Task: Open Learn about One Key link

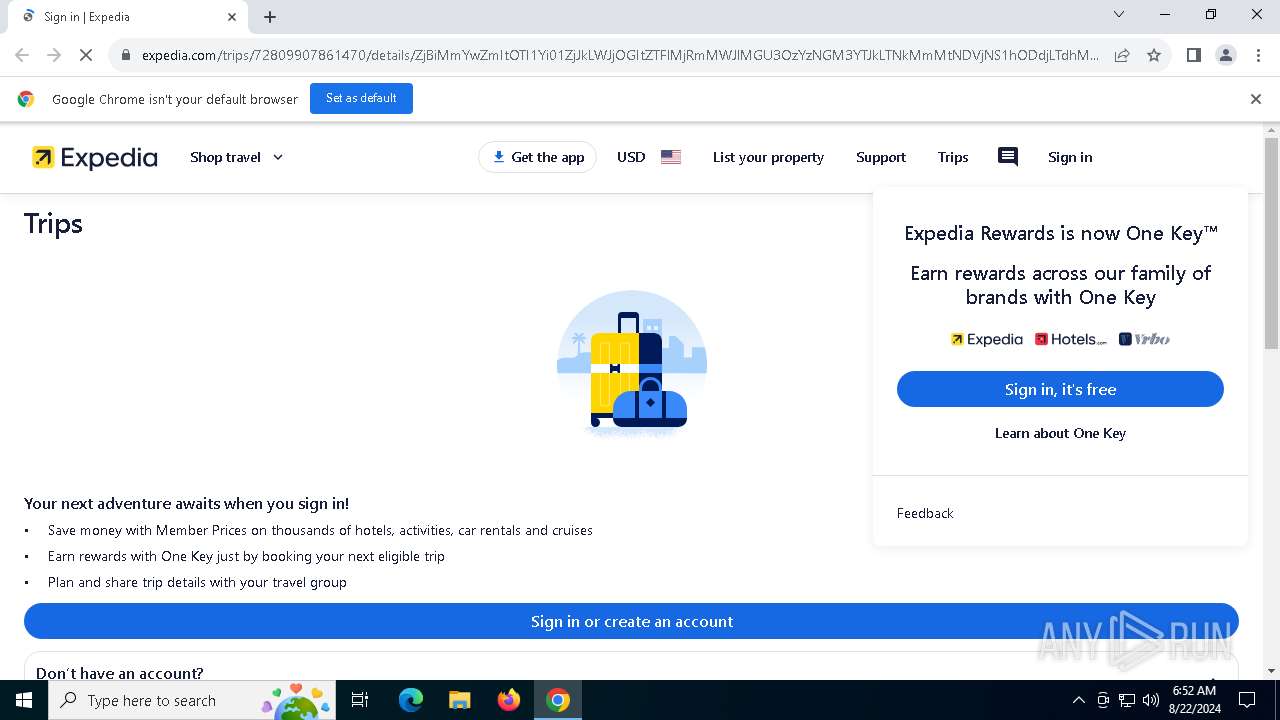Action: [1060, 433]
